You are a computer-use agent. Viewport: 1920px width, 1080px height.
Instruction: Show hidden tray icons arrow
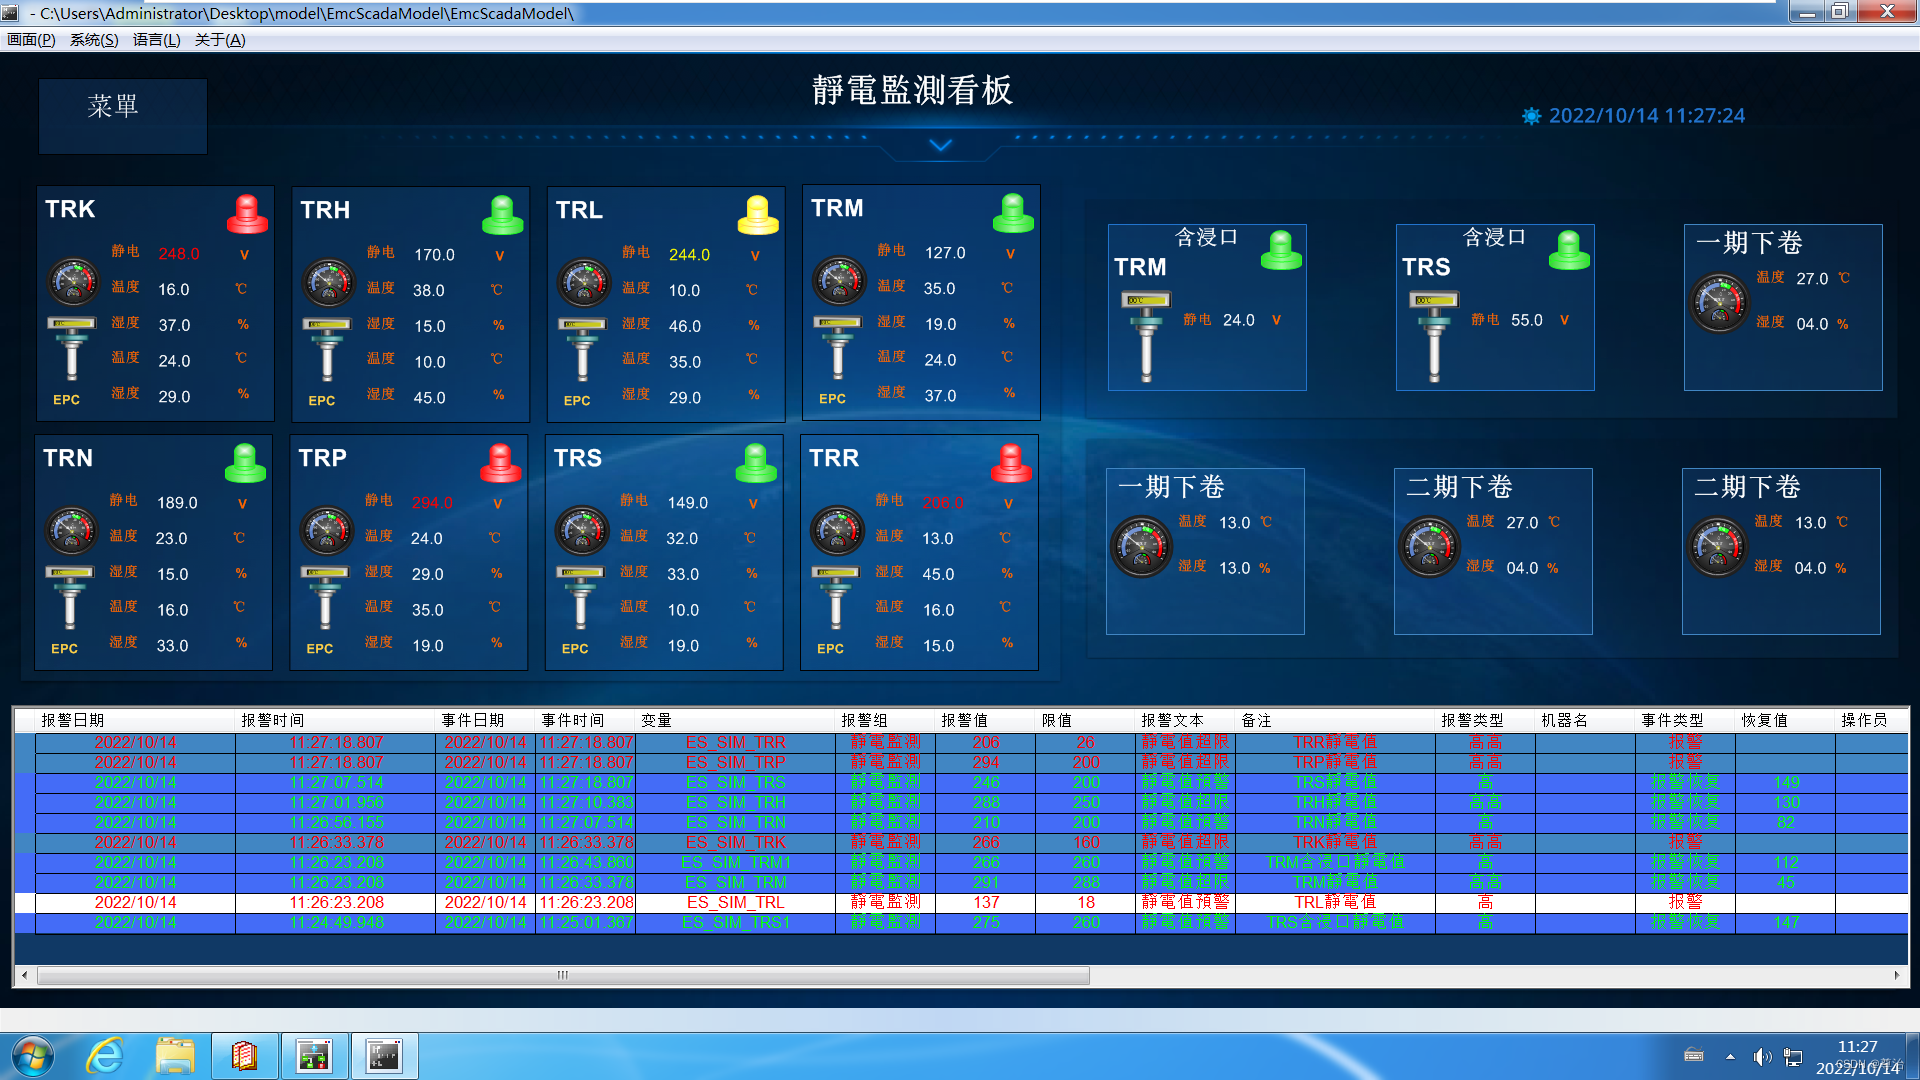pos(1730,1057)
